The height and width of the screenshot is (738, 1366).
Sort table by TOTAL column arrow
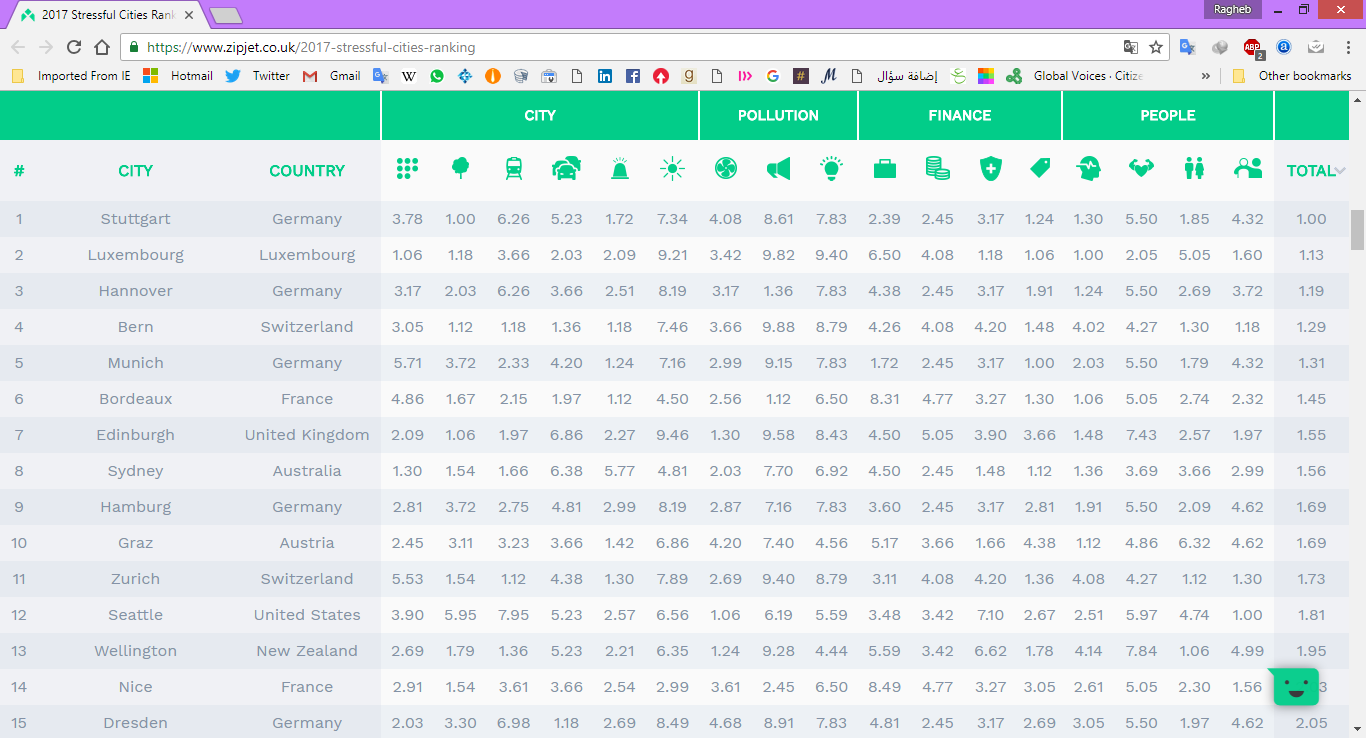point(1340,171)
